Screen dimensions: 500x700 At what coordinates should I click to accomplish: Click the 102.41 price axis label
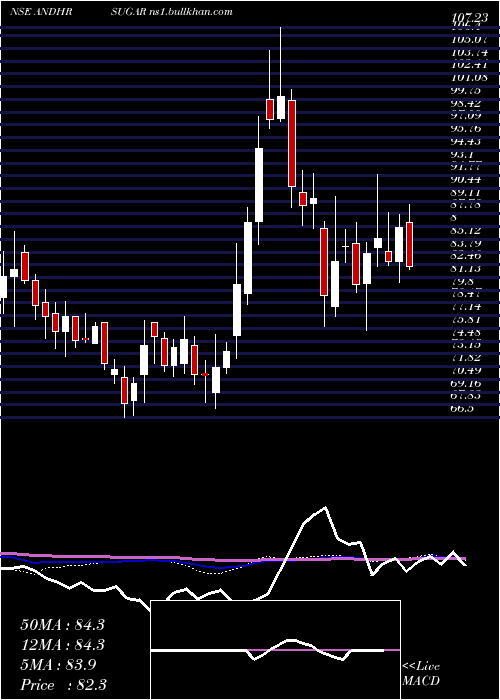469,65
